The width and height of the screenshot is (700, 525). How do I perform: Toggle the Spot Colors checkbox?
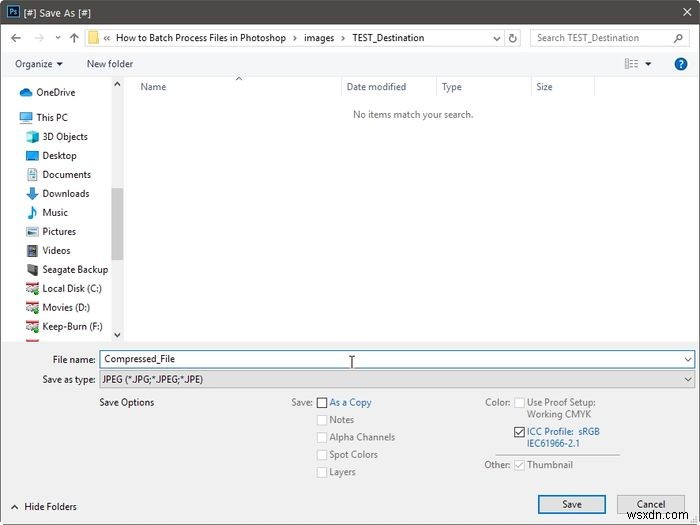coord(322,455)
